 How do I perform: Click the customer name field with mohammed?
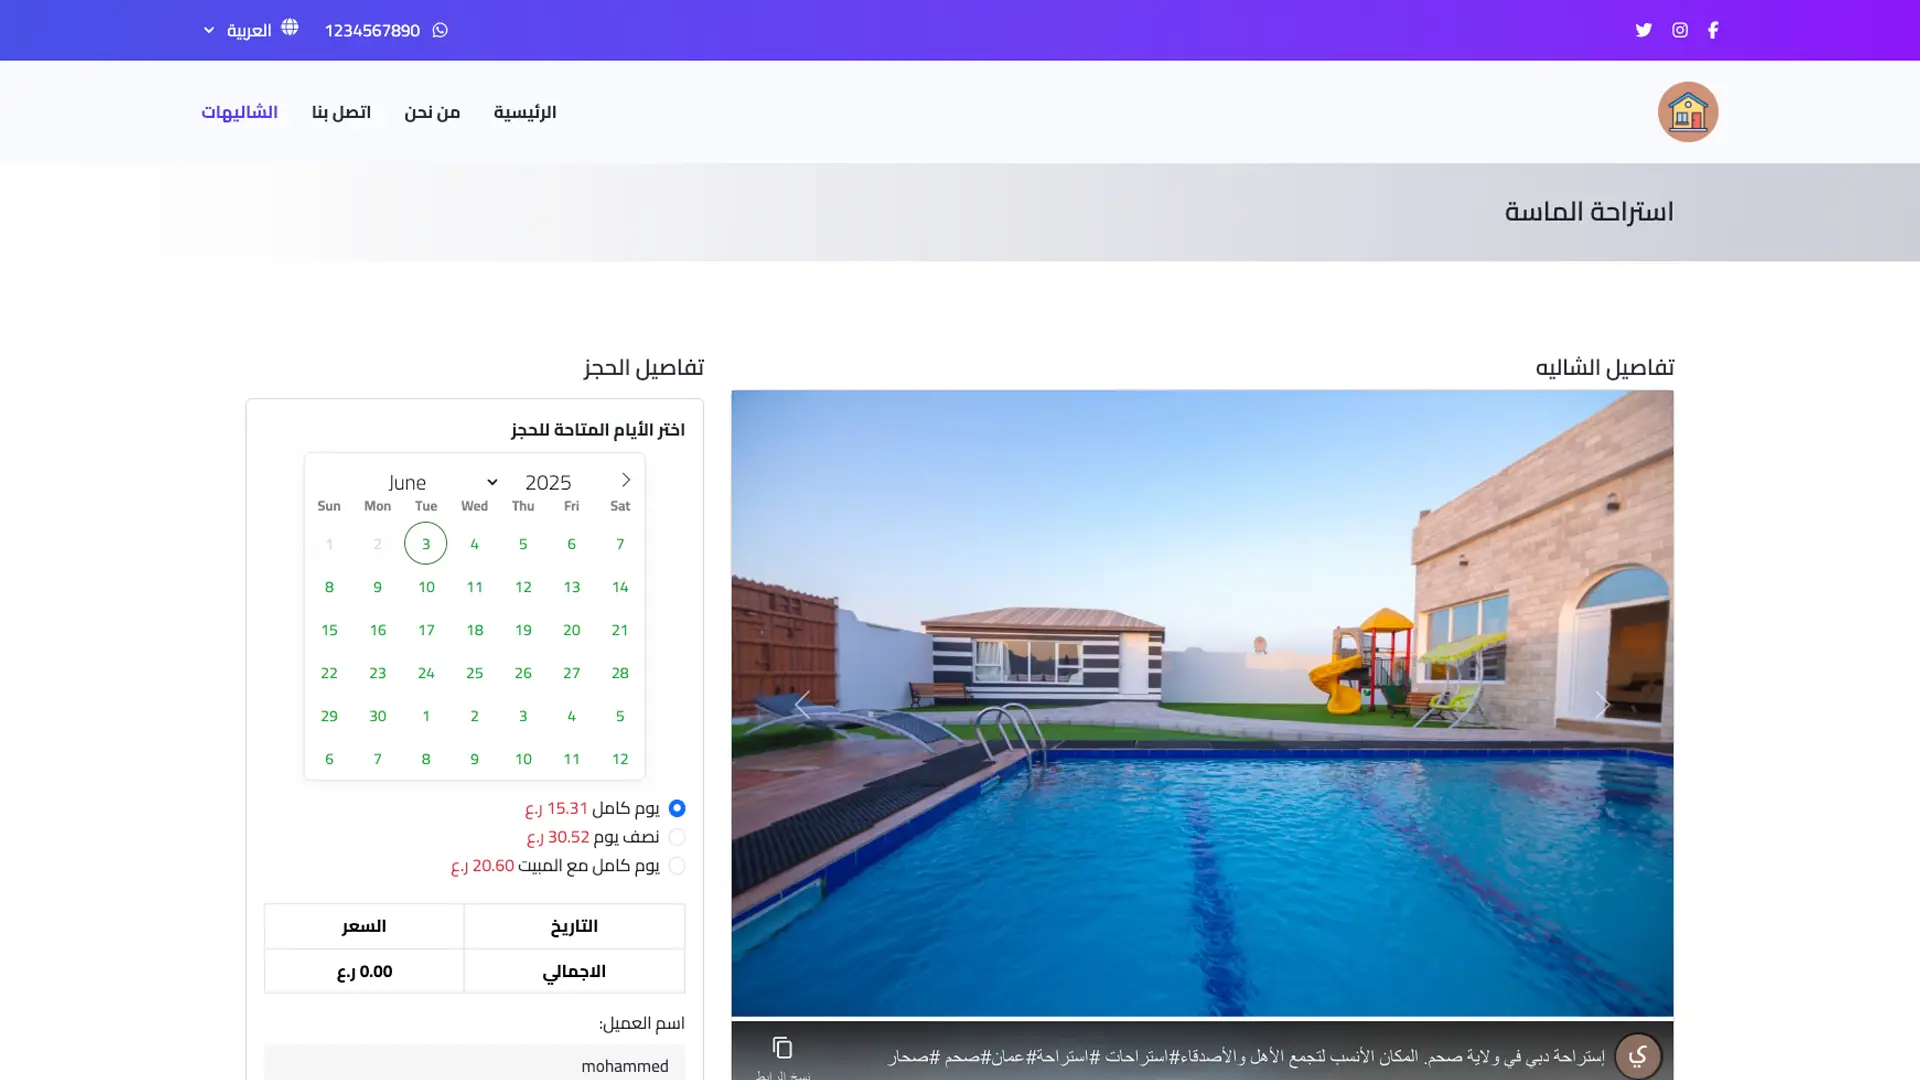[x=475, y=1064]
